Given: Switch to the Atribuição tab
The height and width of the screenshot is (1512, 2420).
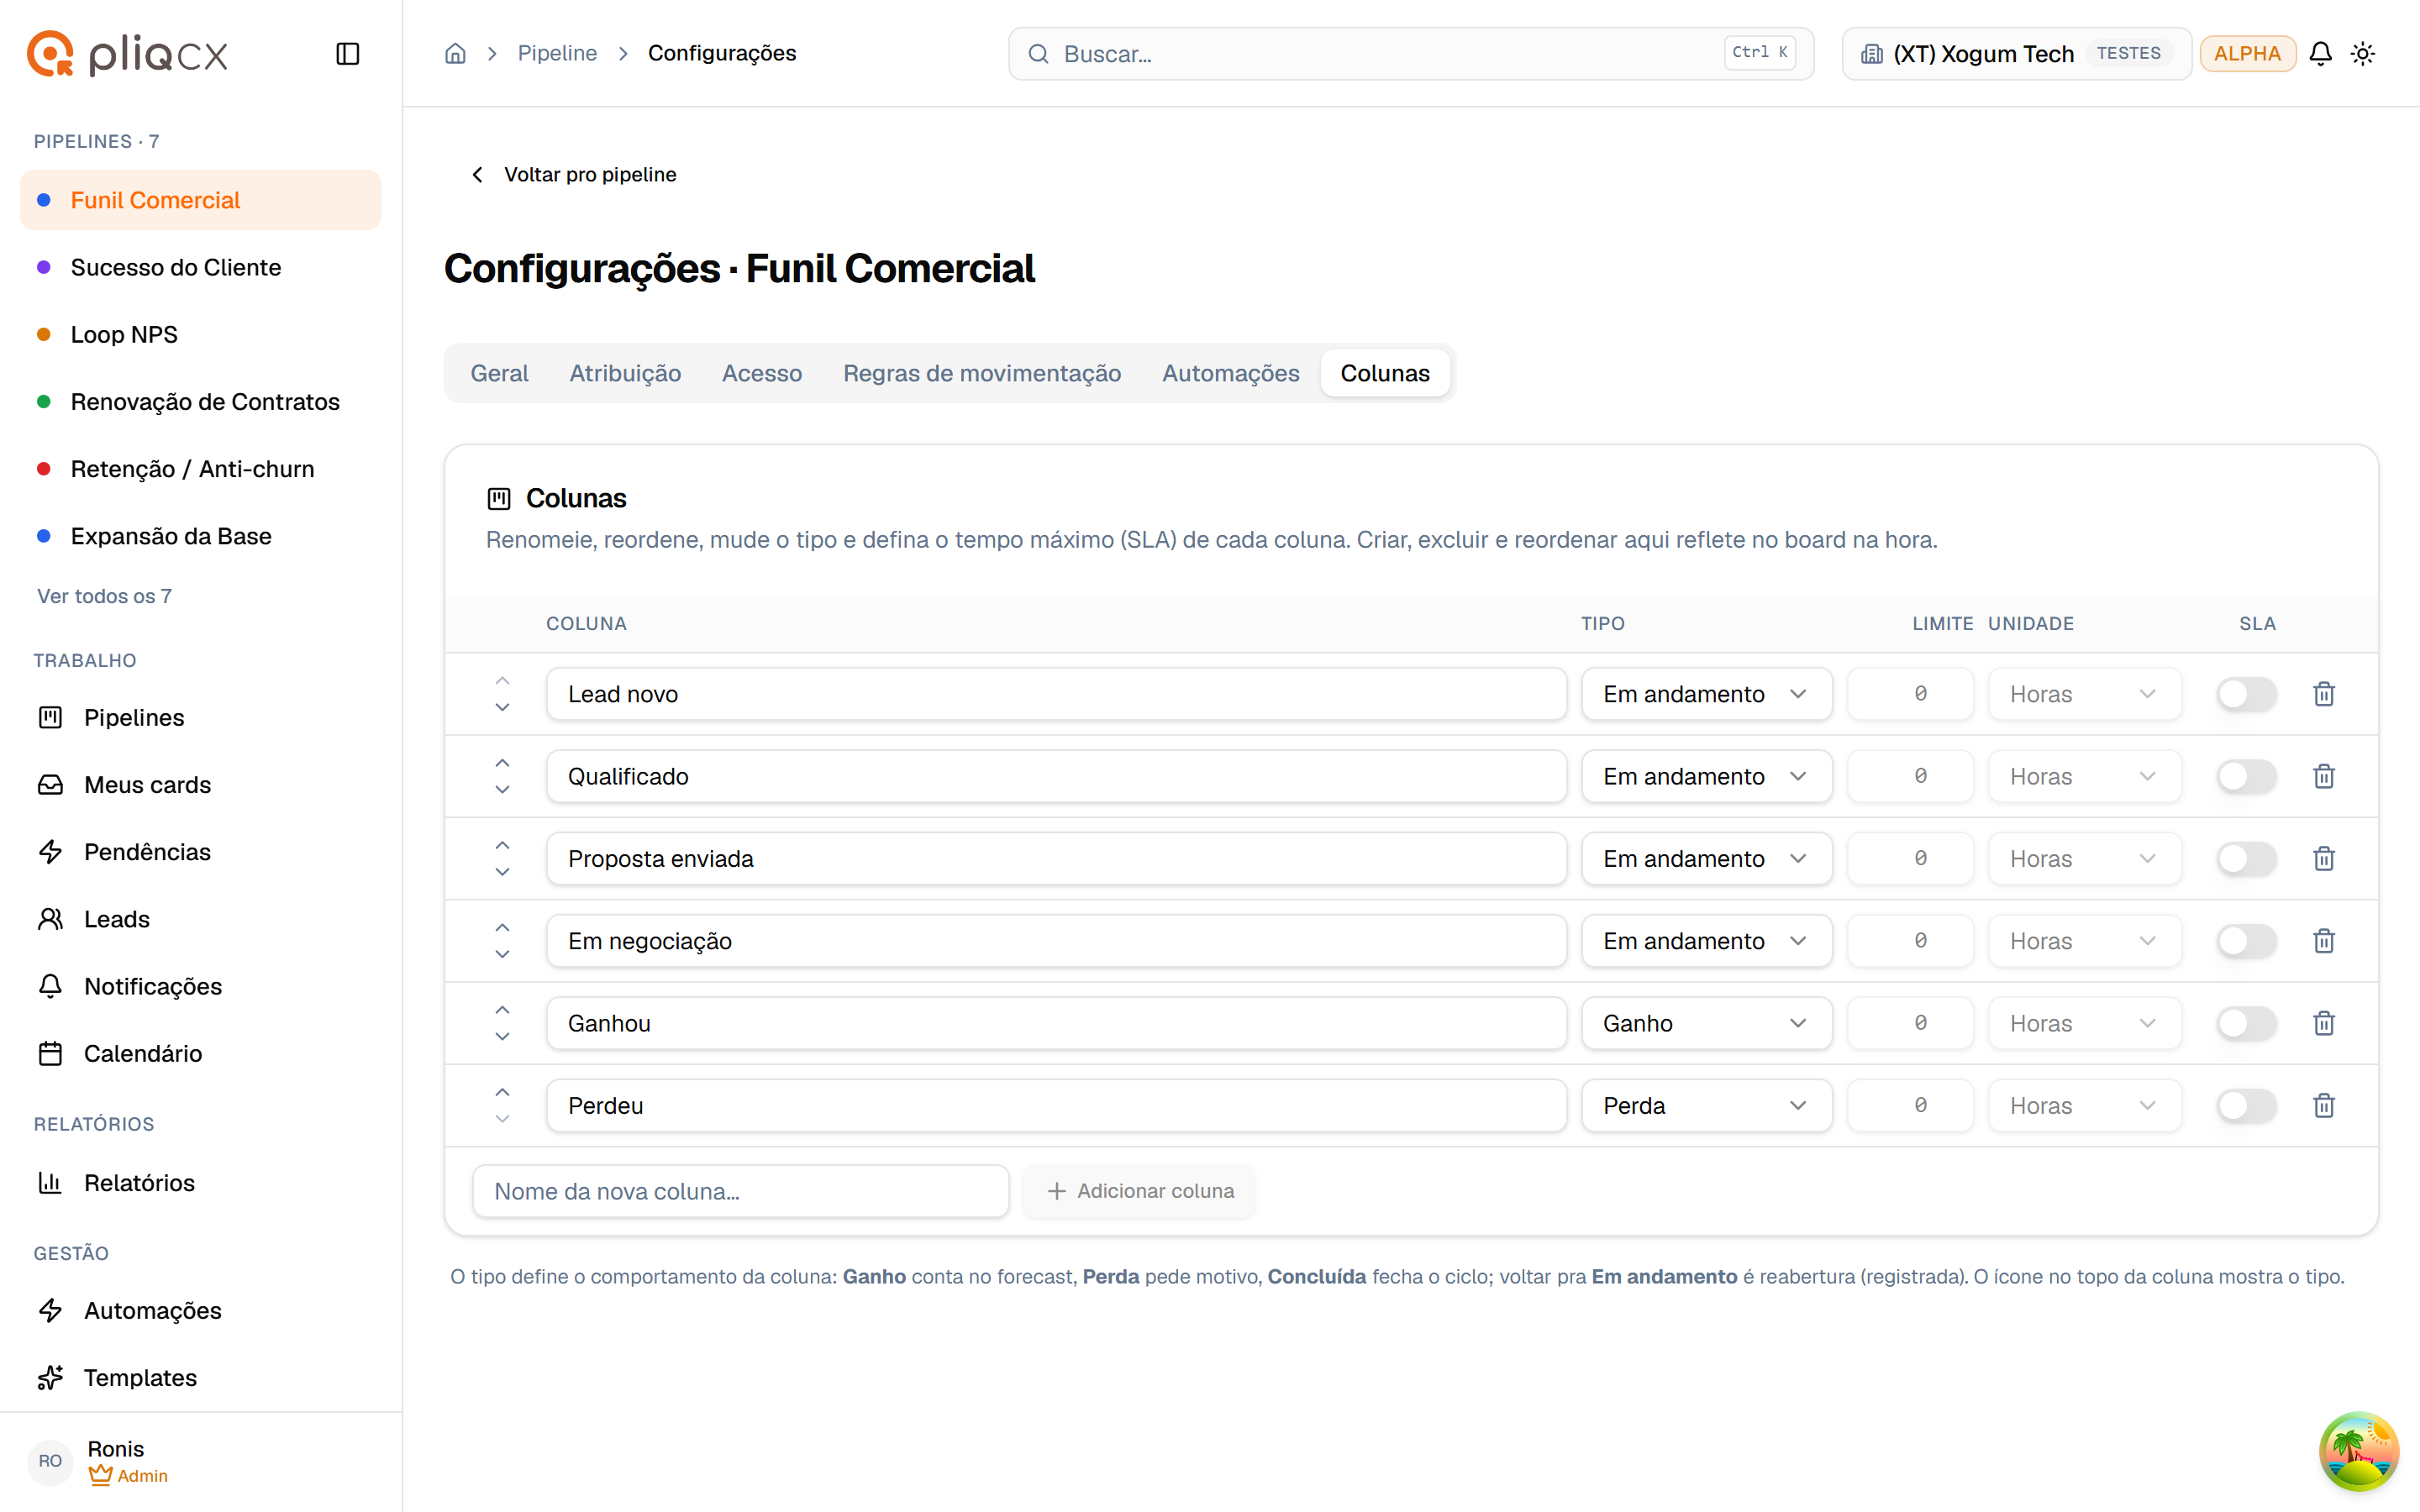Looking at the screenshot, I should [625, 373].
